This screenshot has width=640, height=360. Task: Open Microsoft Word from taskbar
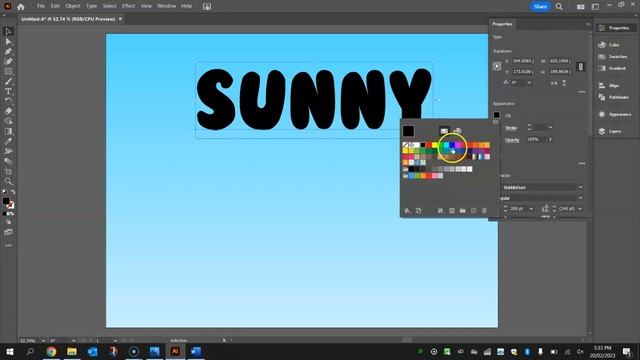click(196, 351)
